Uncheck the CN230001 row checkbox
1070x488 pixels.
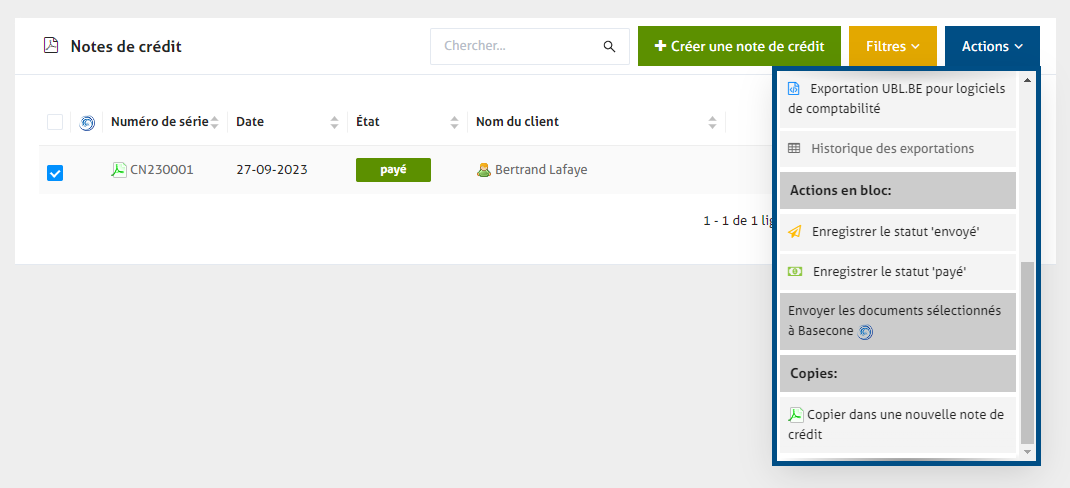pos(55,173)
